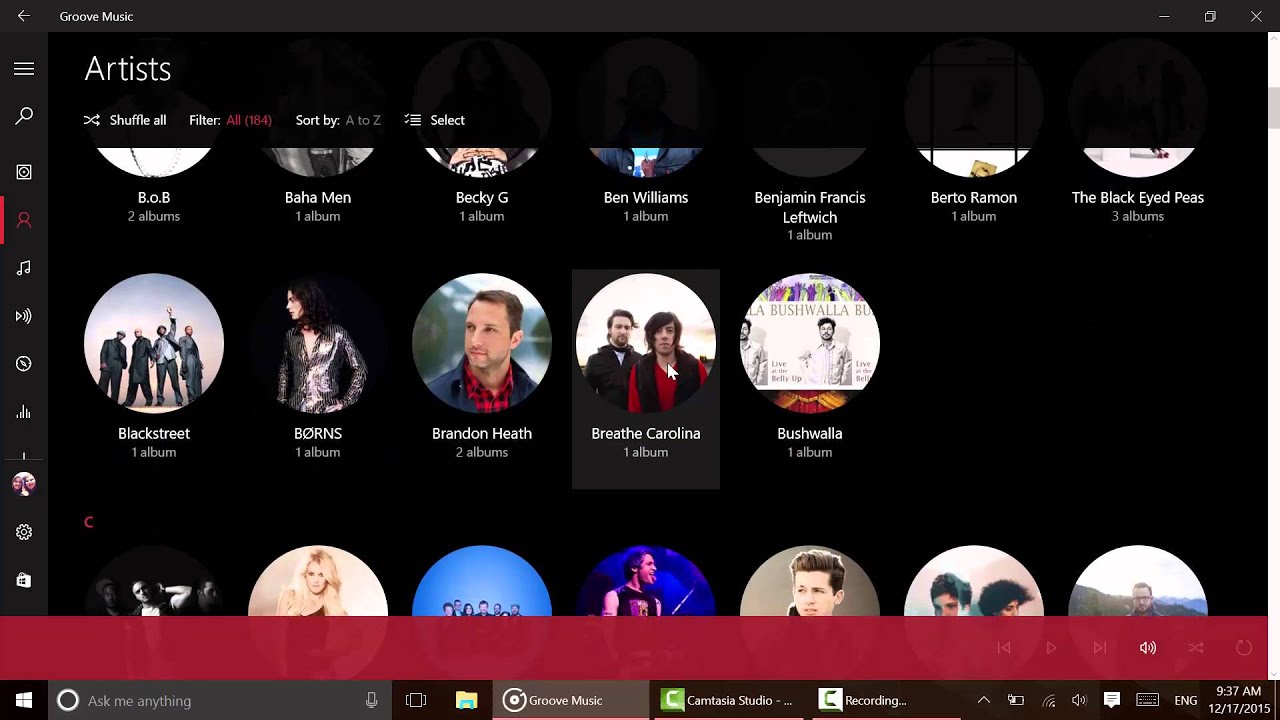Open blonde artist thumbnail under C

(318, 581)
